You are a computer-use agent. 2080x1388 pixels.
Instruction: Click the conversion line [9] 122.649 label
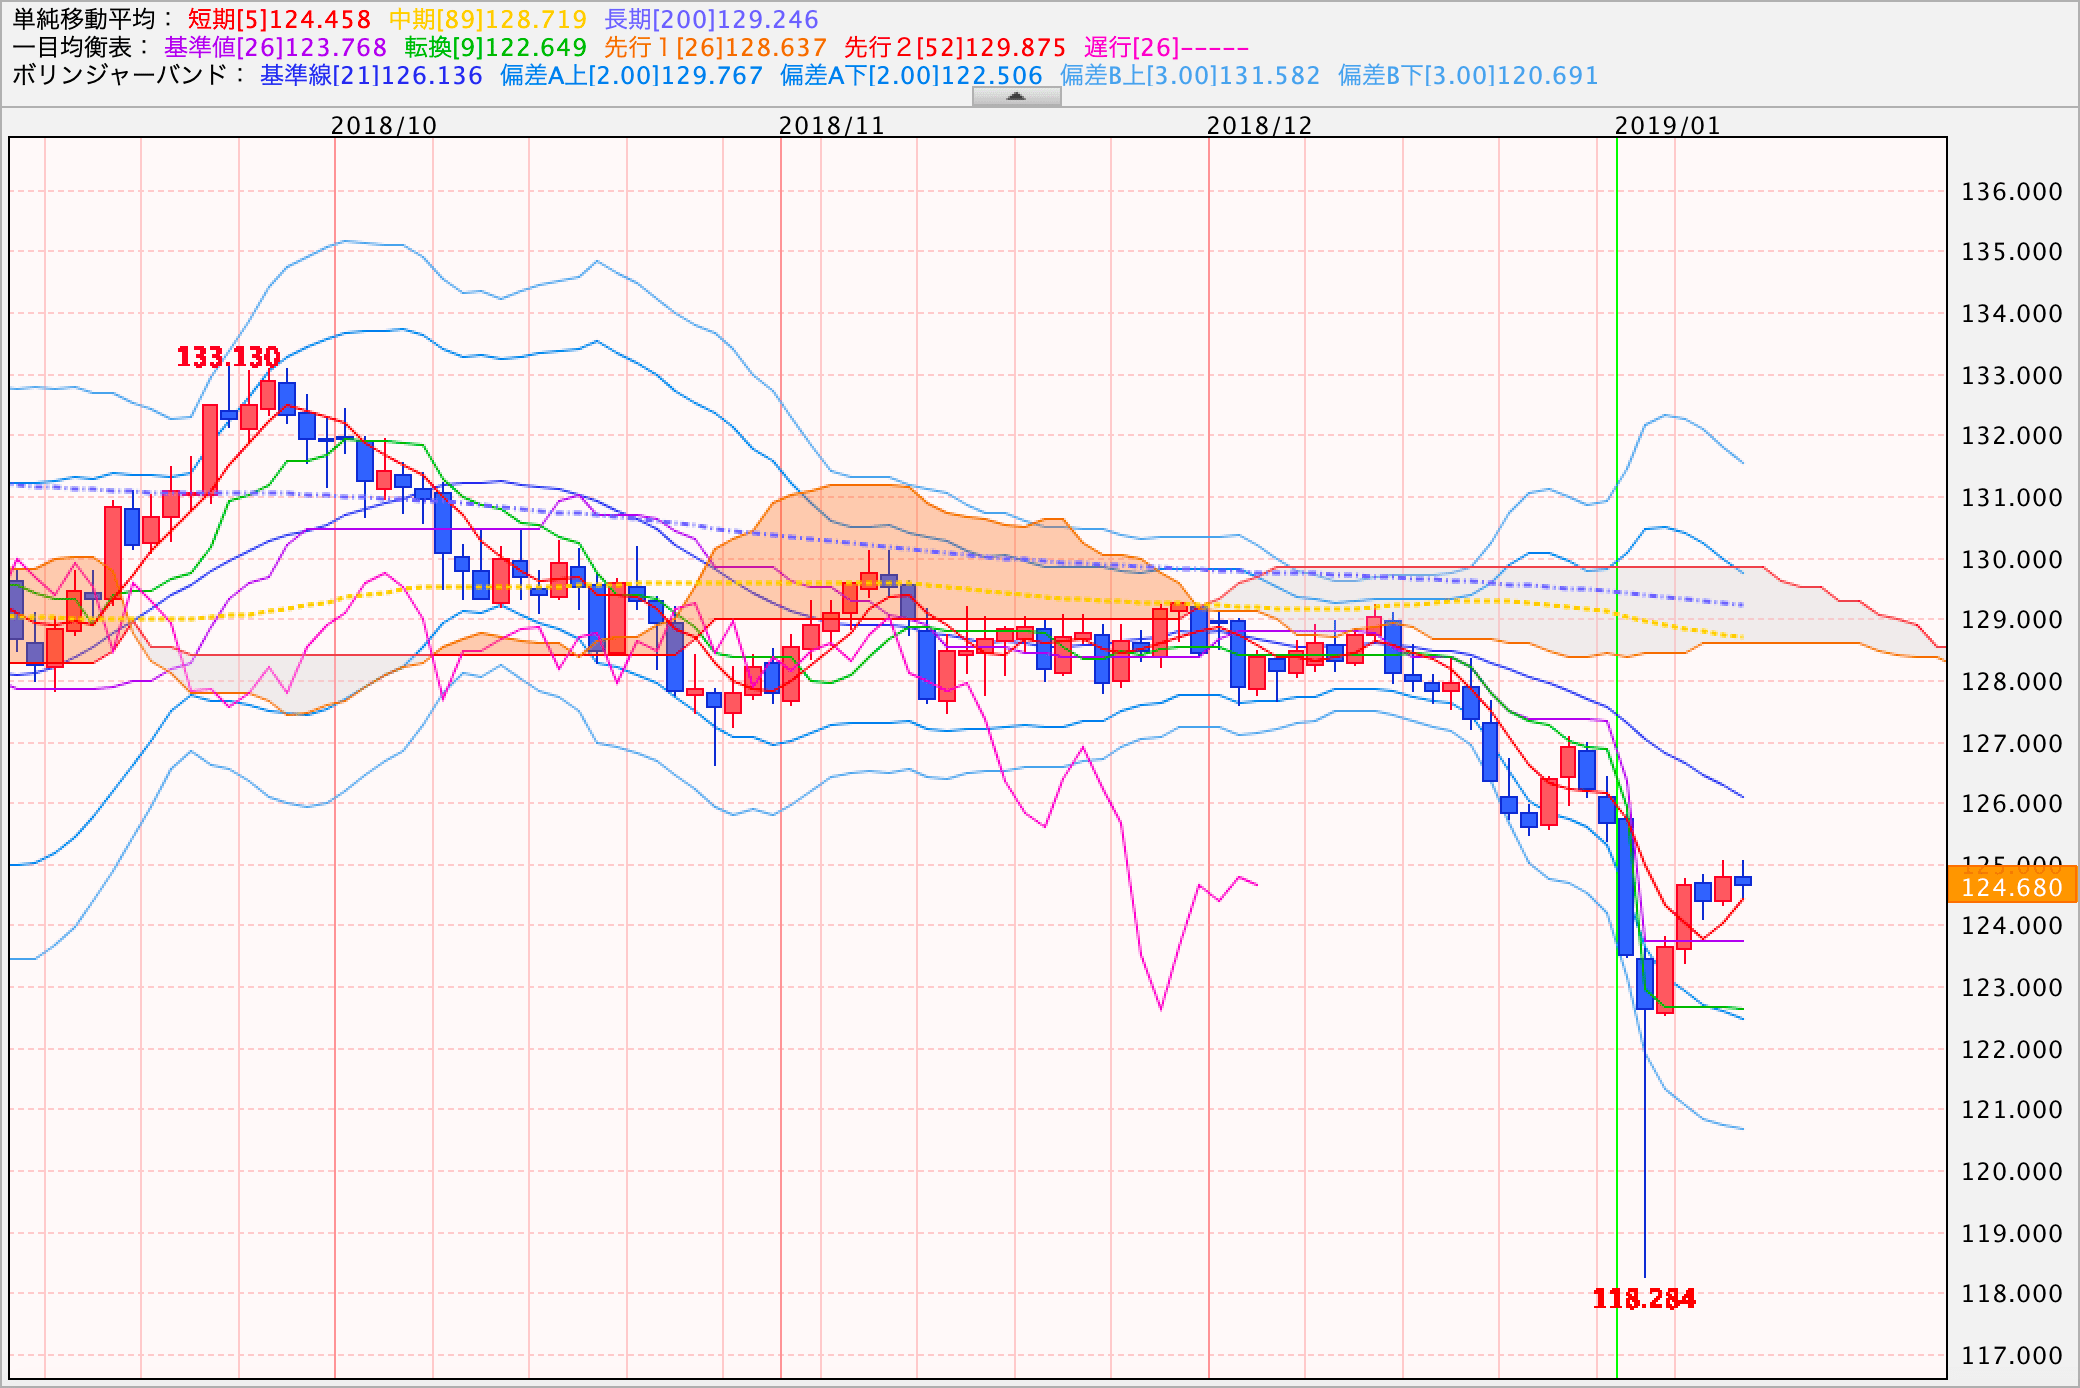click(496, 48)
